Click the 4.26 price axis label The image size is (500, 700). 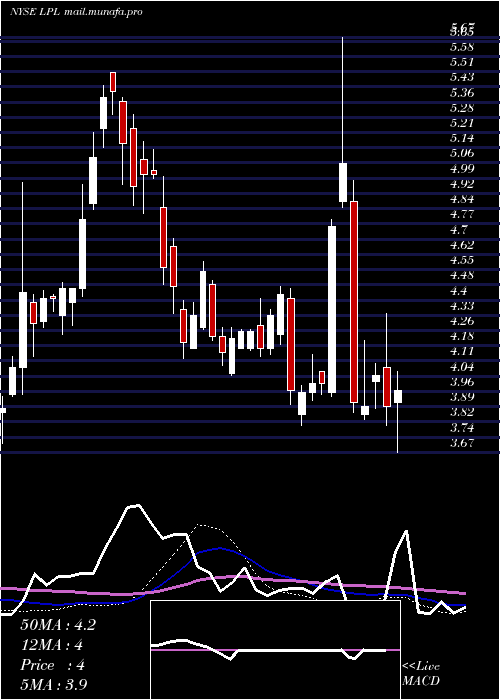[x=462, y=321]
